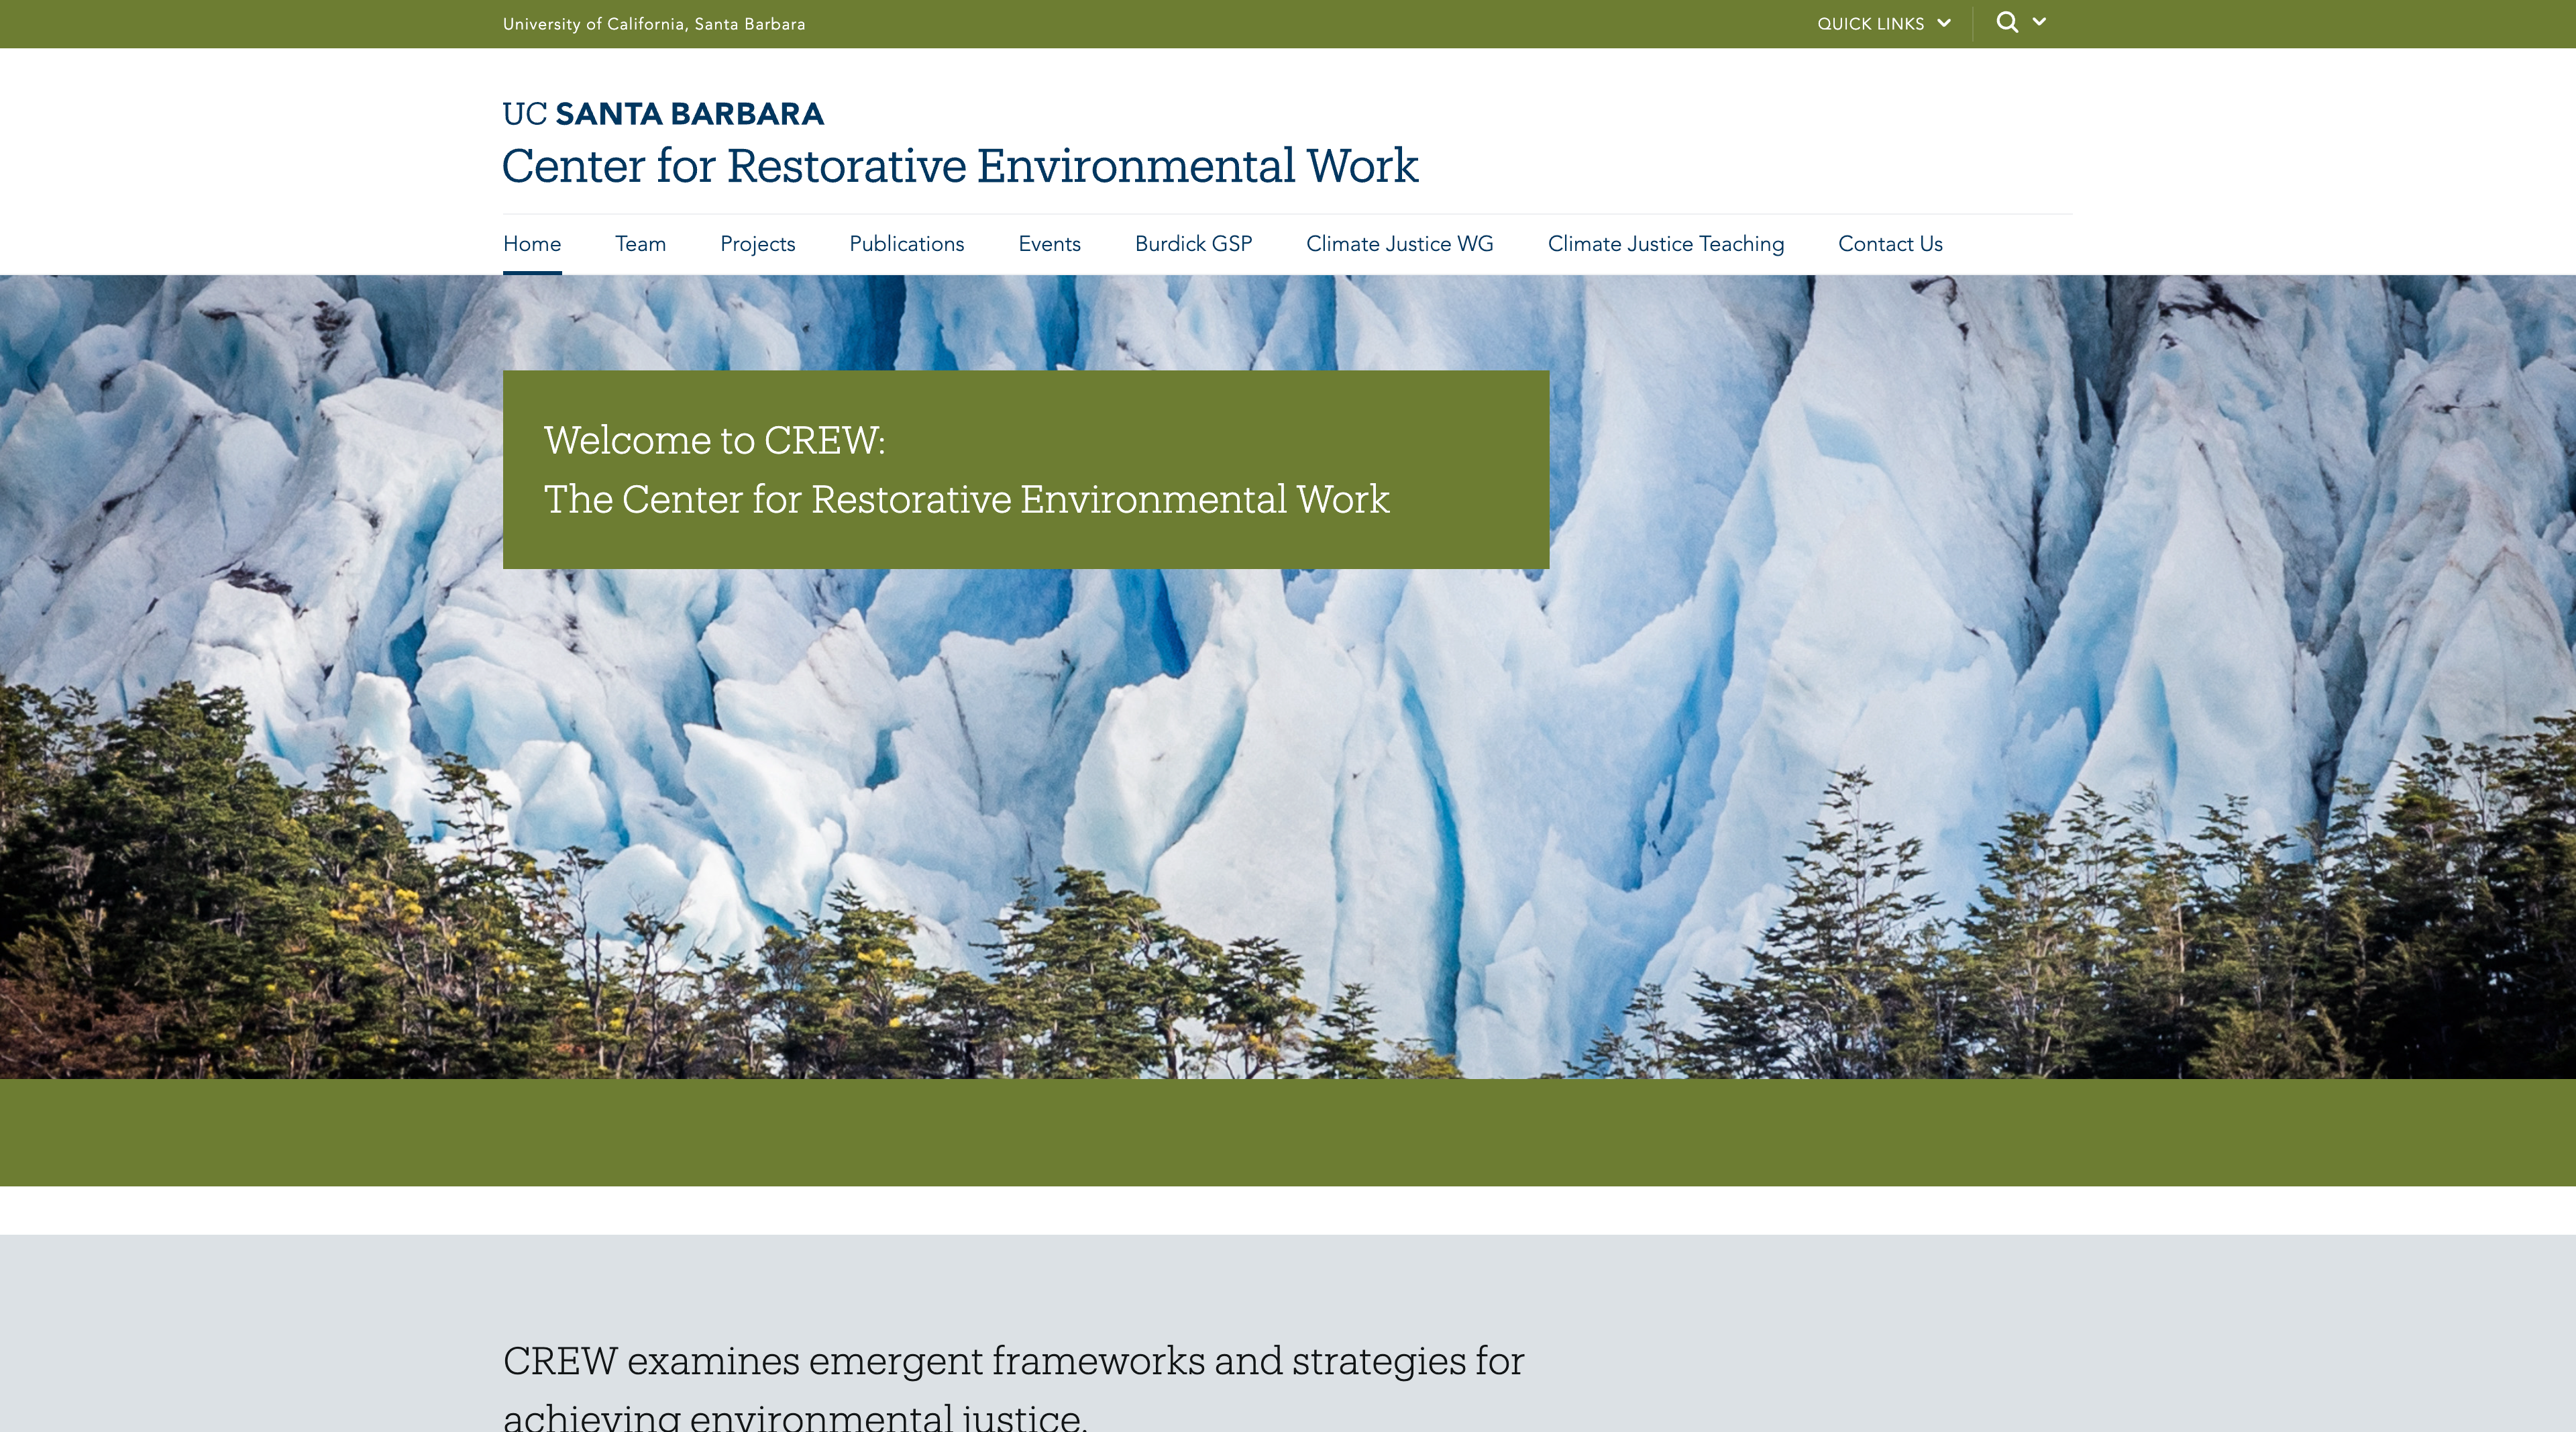Open the Contact Us page

[1890, 243]
